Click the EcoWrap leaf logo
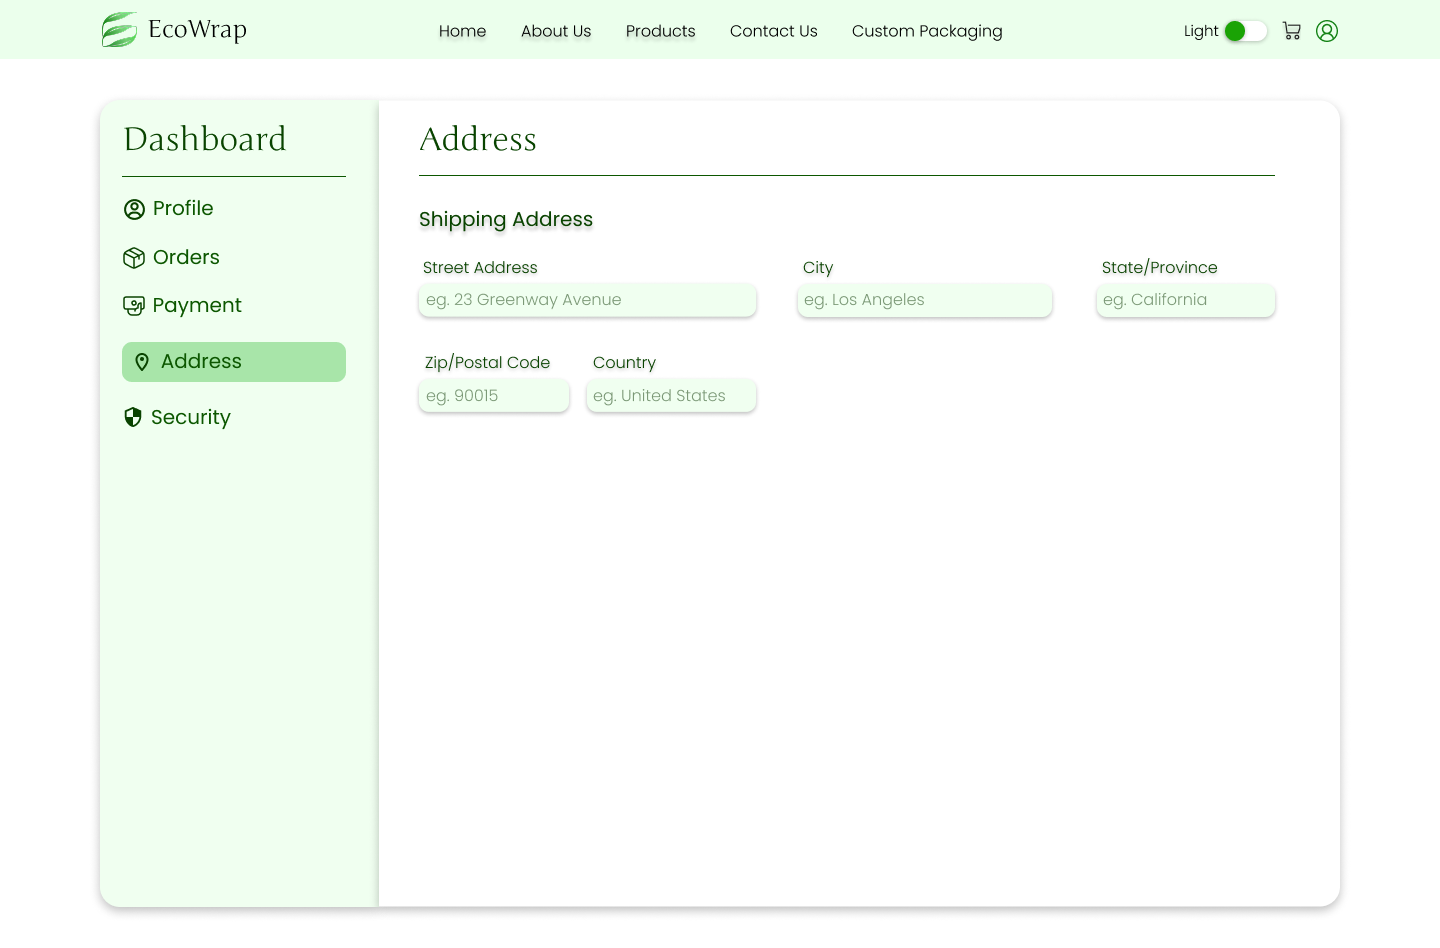Viewport: 1440px width, 948px height. pos(119,30)
